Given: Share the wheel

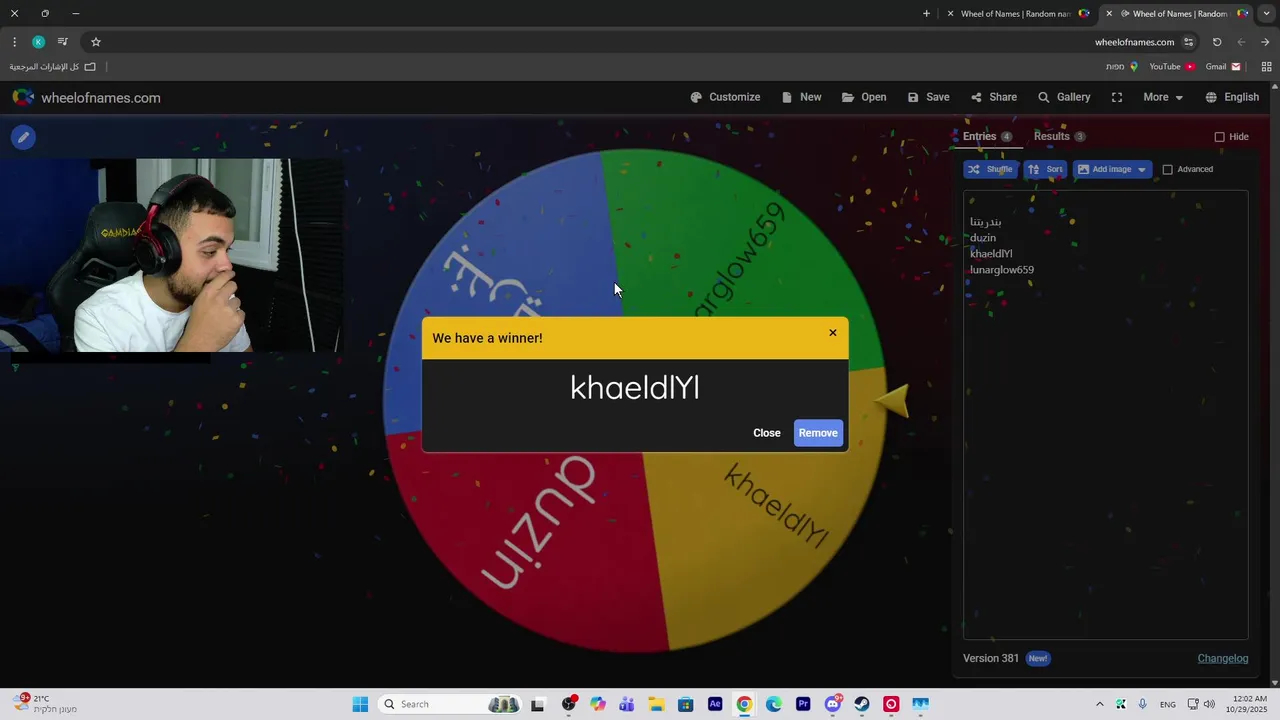Looking at the screenshot, I should pyautogui.click(x=993, y=97).
